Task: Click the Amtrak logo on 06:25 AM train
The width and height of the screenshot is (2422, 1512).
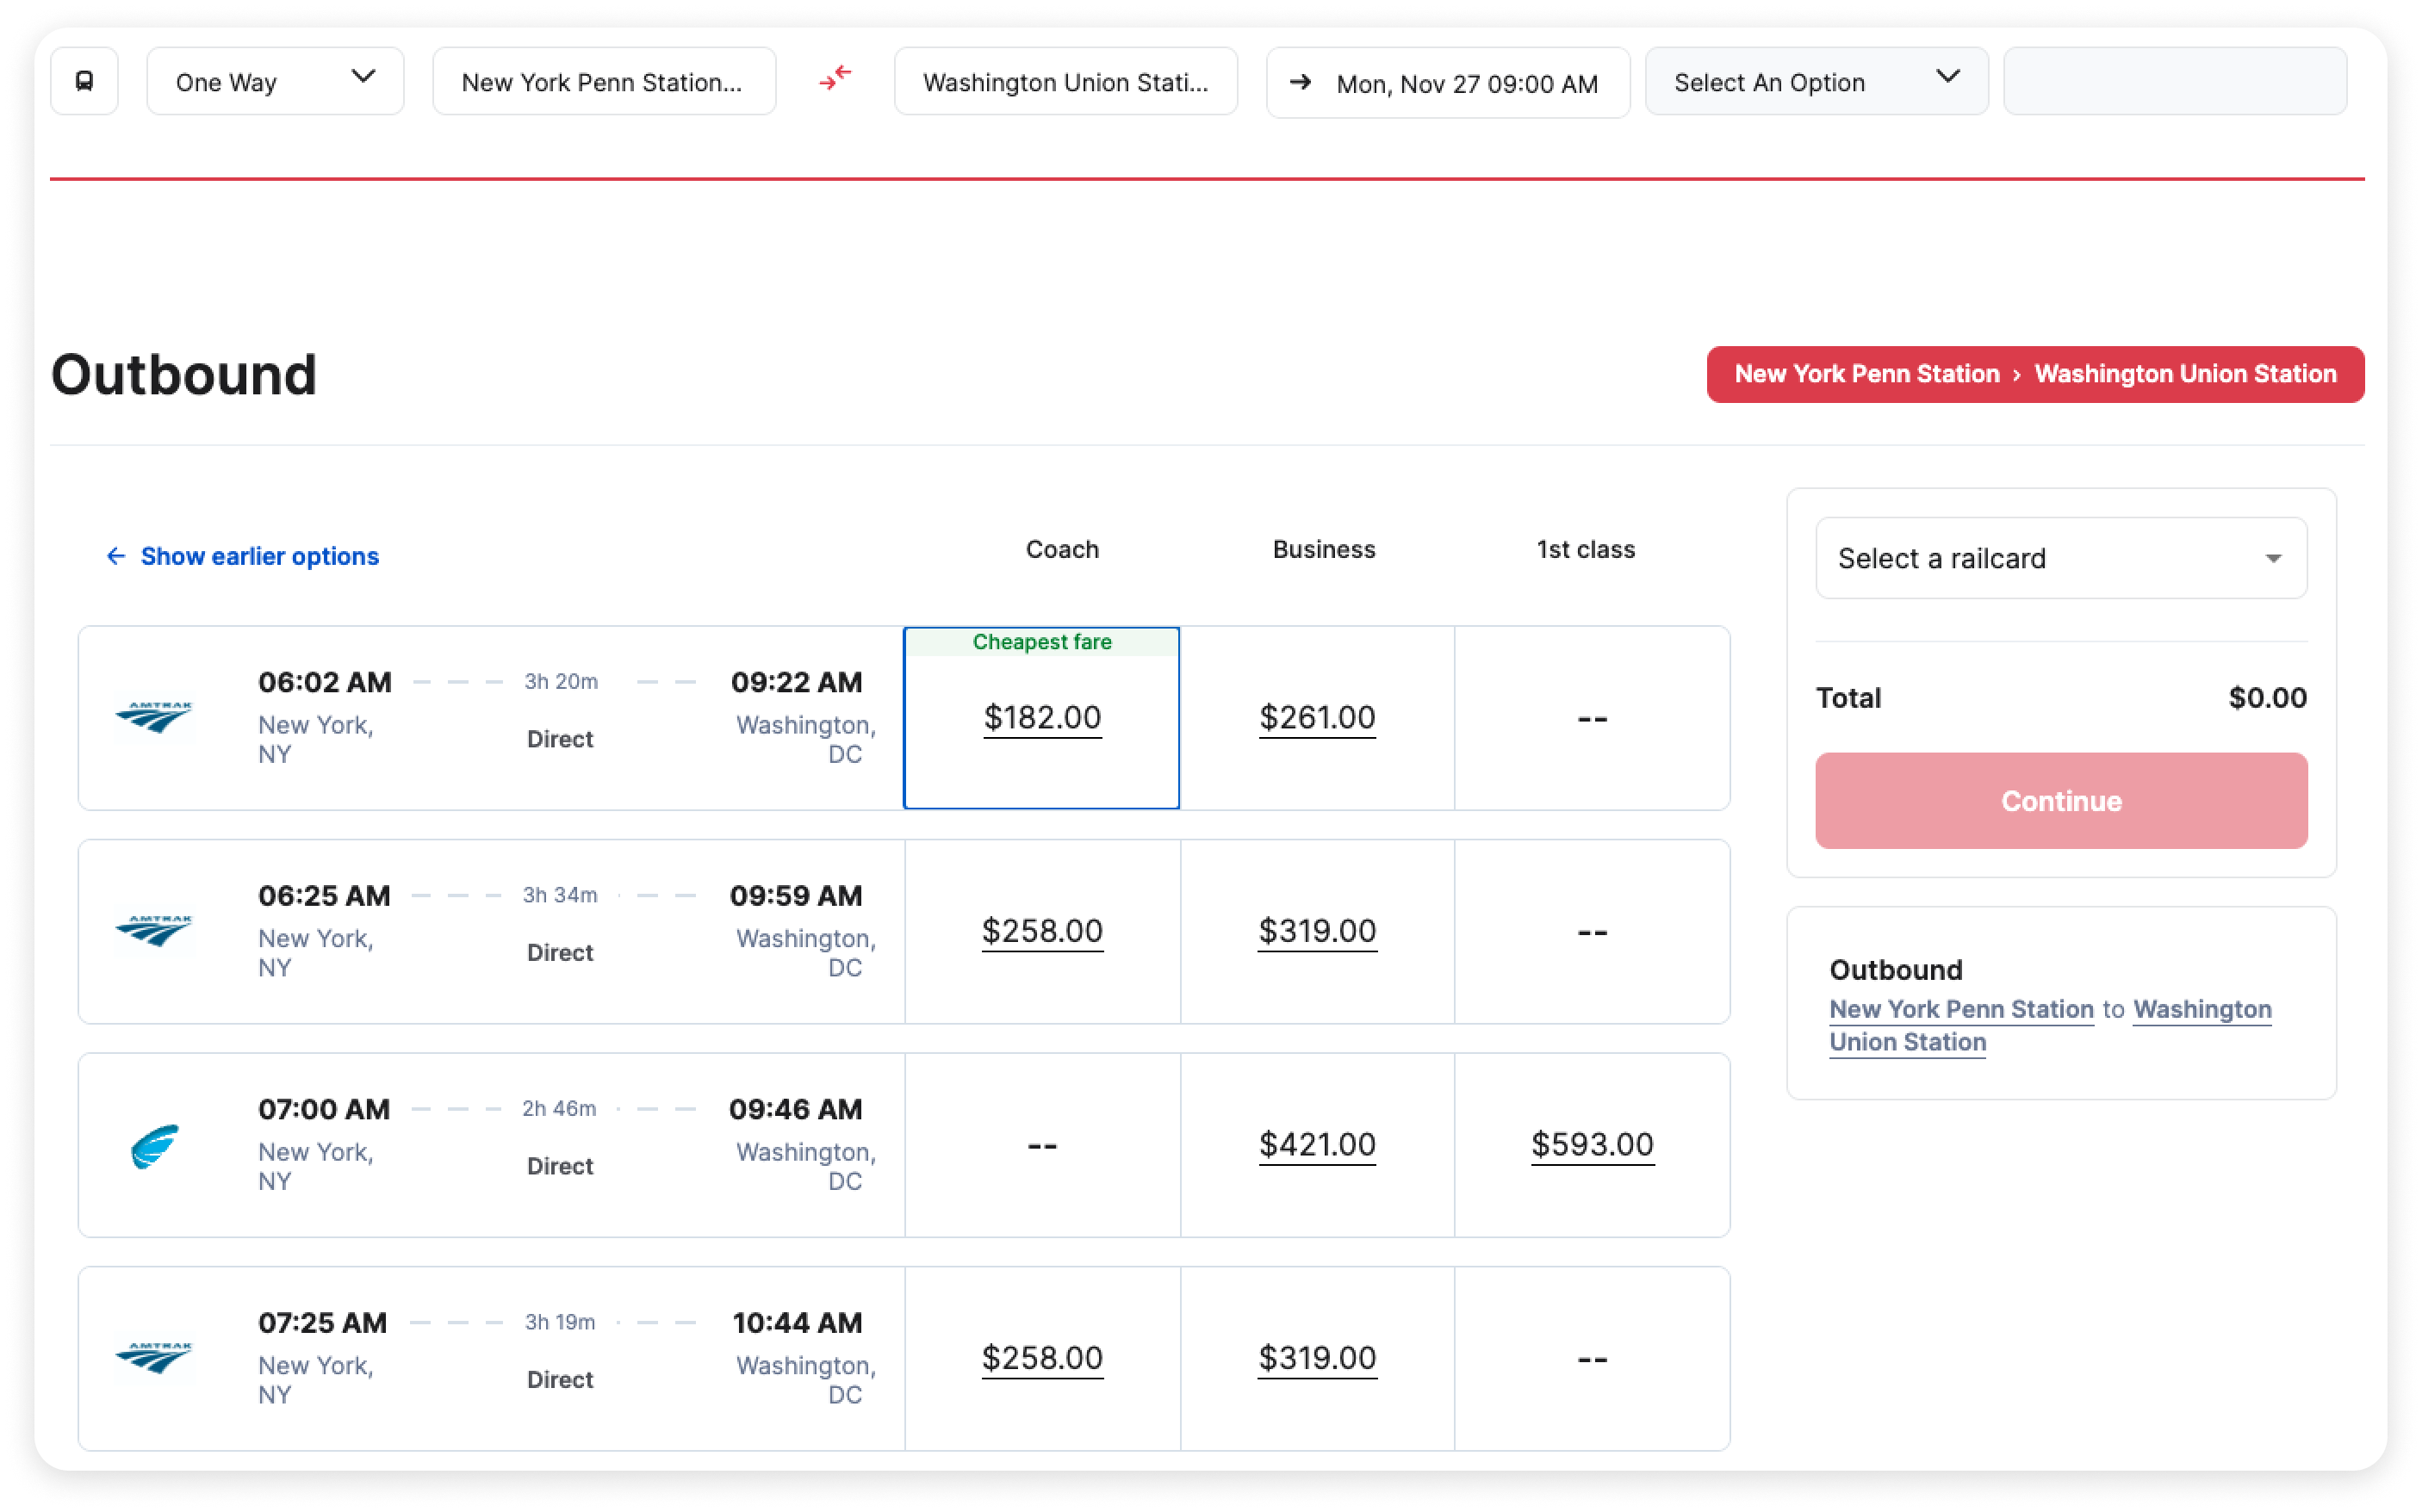Action: click(153, 930)
